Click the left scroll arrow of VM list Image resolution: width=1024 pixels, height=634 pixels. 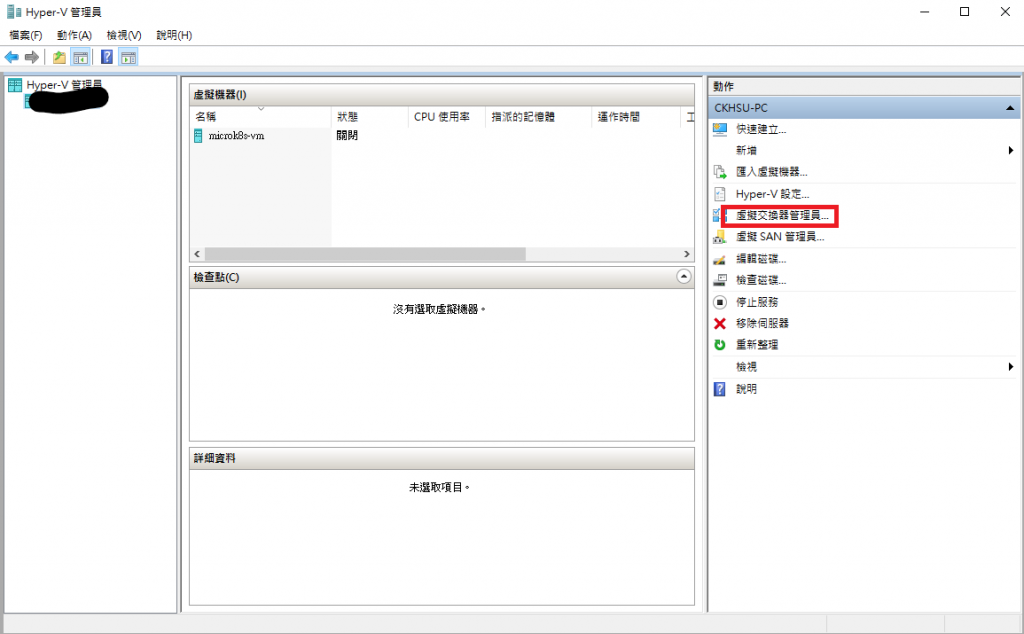pos(197,254)
